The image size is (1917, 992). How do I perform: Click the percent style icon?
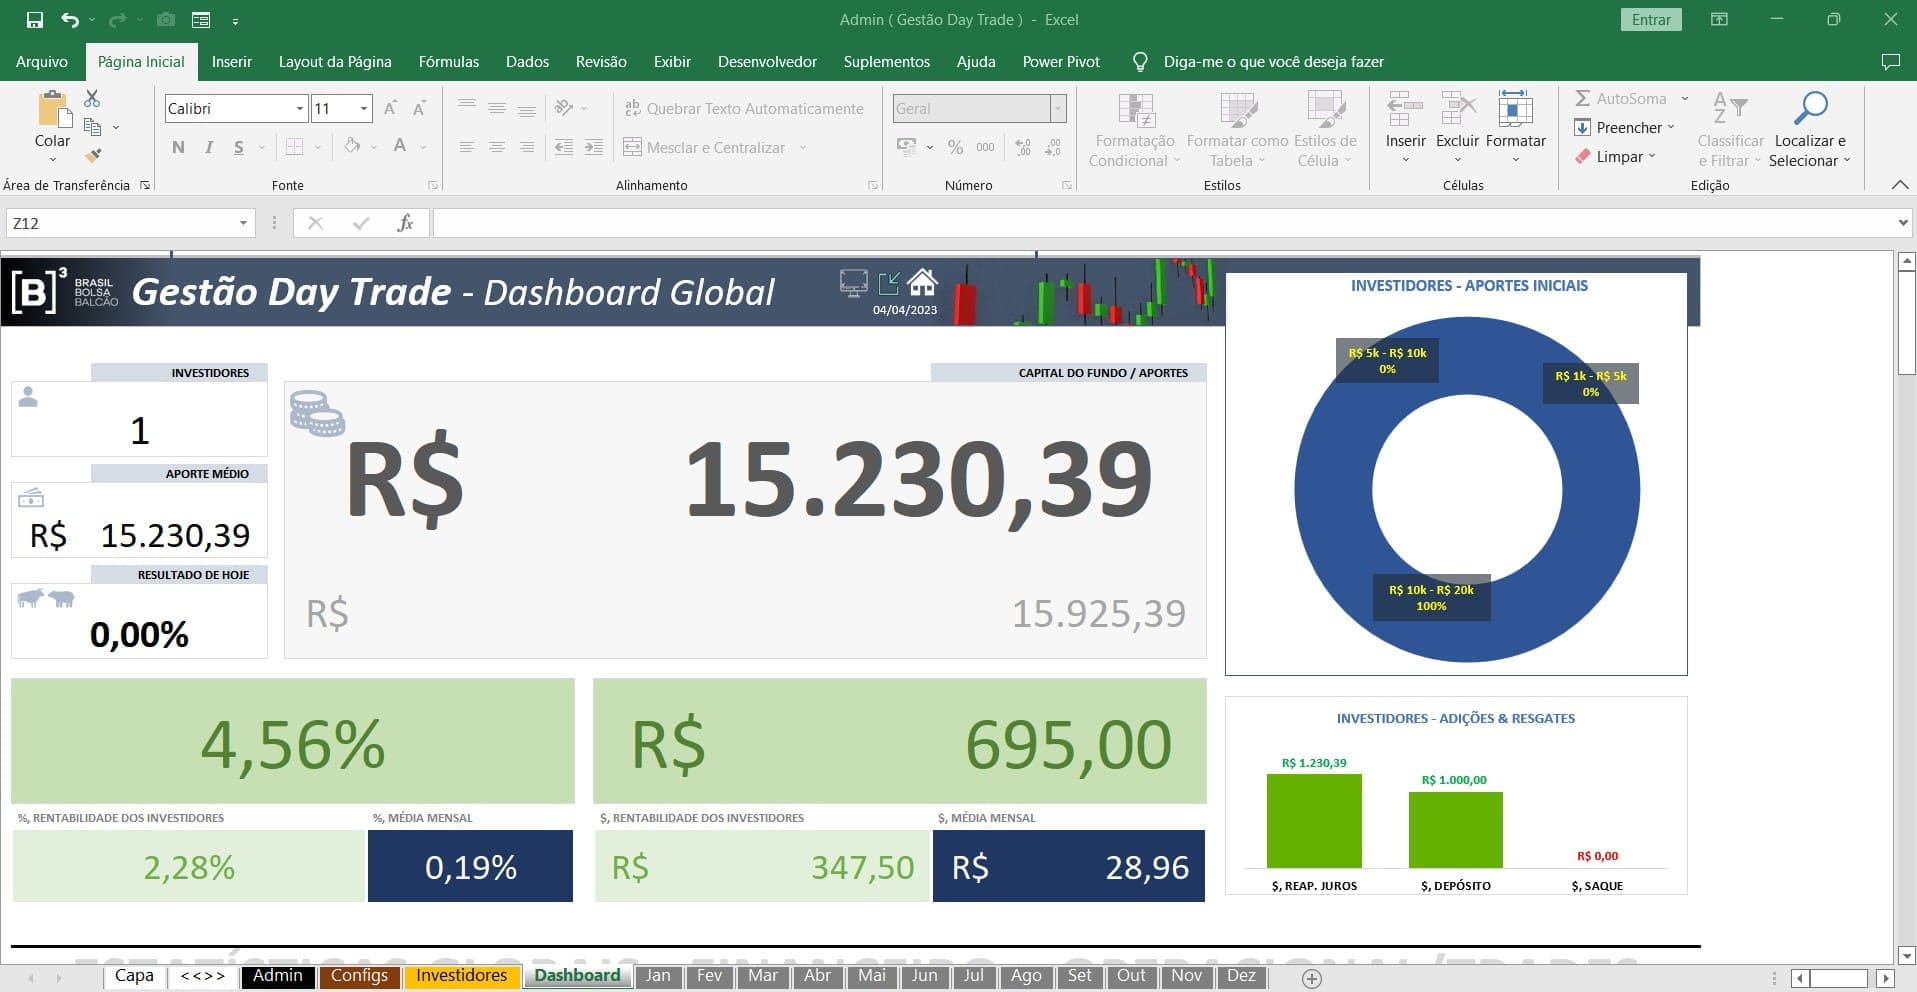pos(955,147)
